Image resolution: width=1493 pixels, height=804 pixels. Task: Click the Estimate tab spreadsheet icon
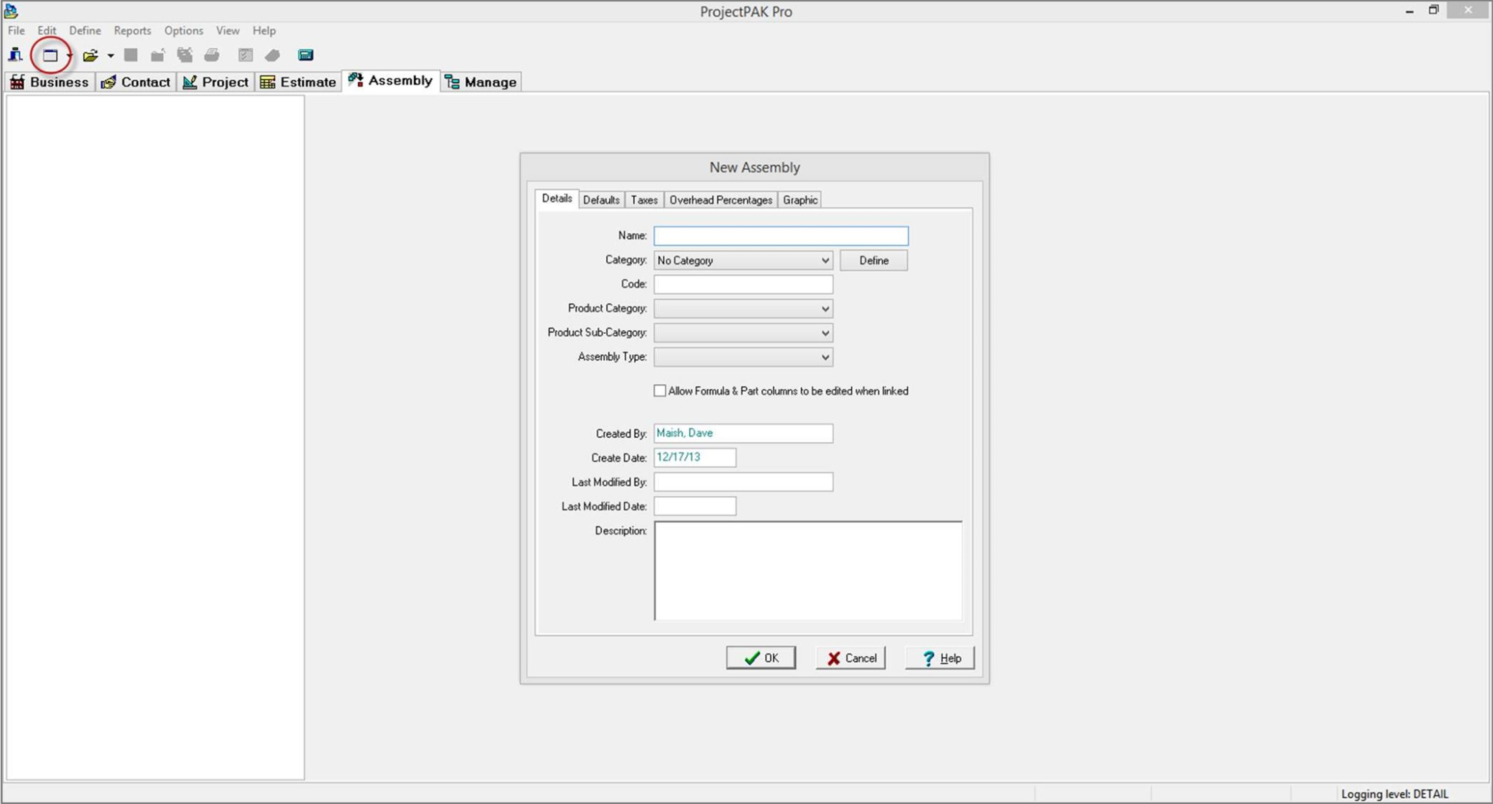pos(267,81)
